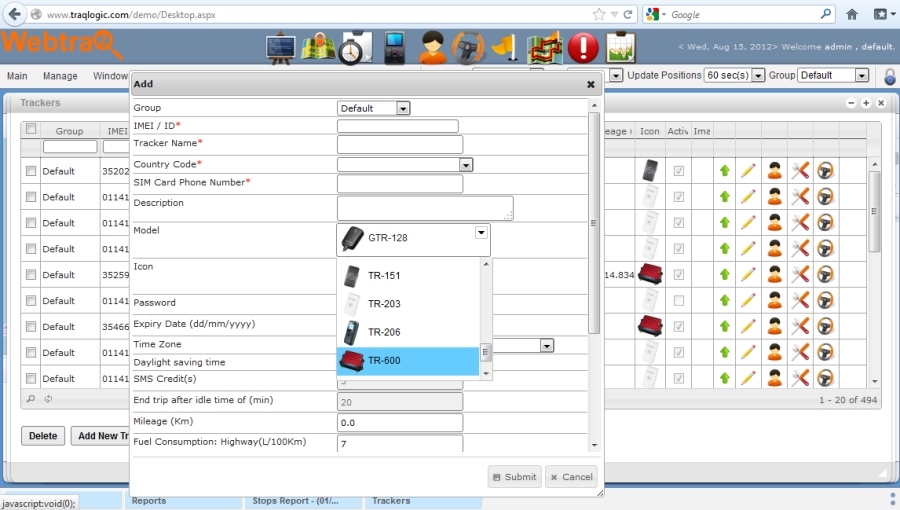This screenshot has height=510, width=900.
Task: Open the steering wheel driver icon in toolbar
Action: [468, 48]
